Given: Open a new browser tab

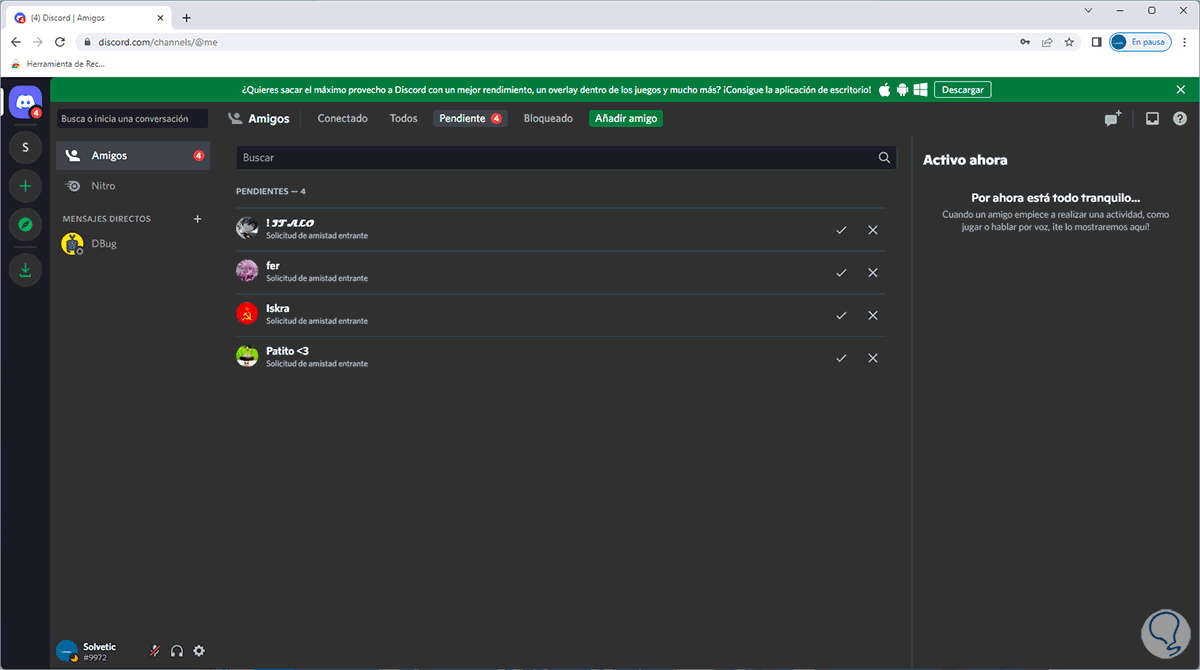Looking at the screenshot, I should click(186, 17).
